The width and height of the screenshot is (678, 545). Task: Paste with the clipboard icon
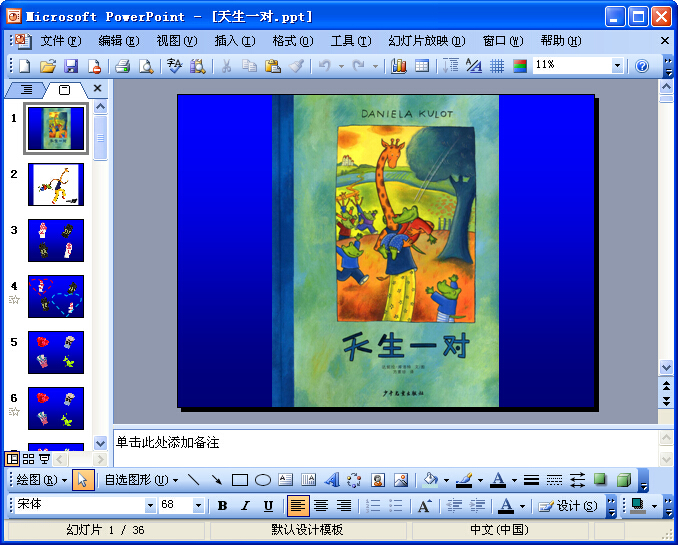[273, 66]
